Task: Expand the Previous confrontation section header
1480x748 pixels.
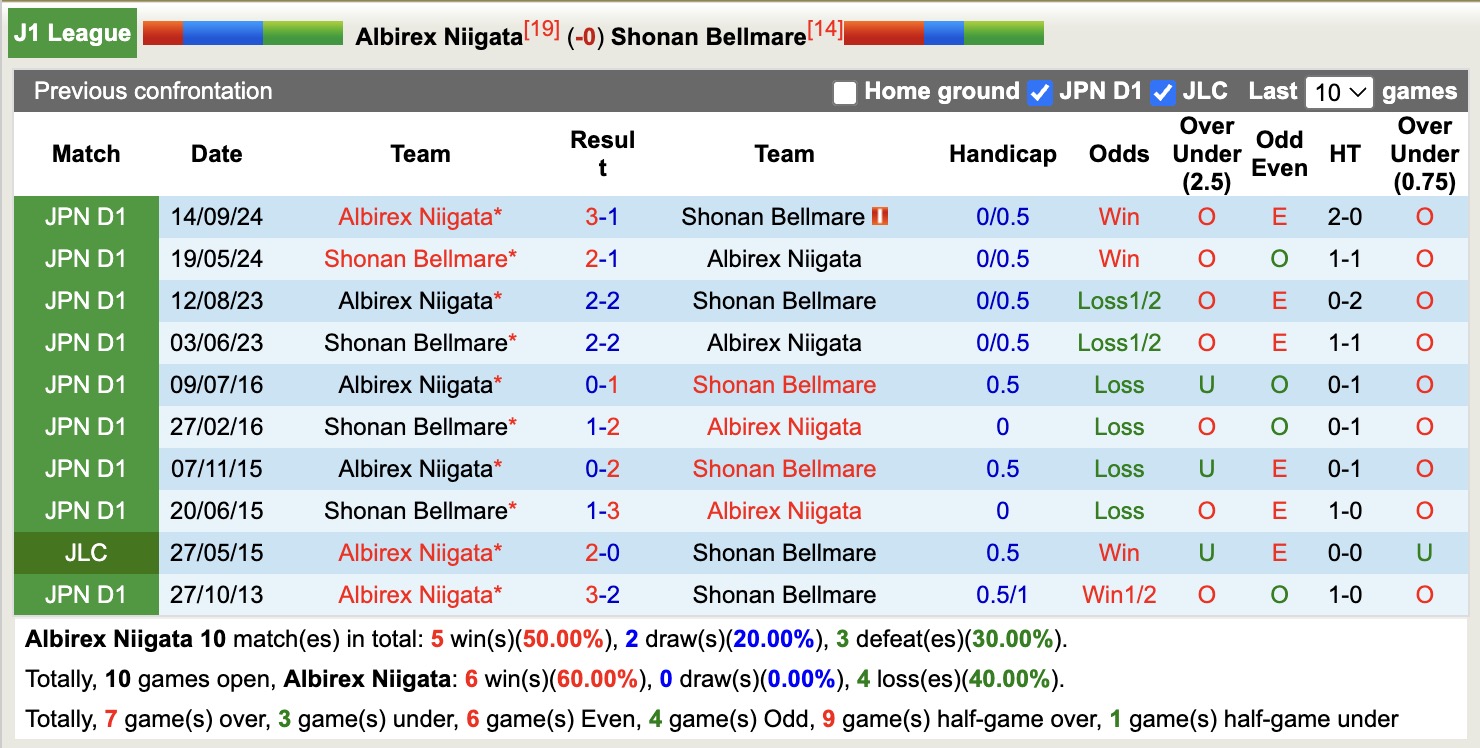Action: 152,91
